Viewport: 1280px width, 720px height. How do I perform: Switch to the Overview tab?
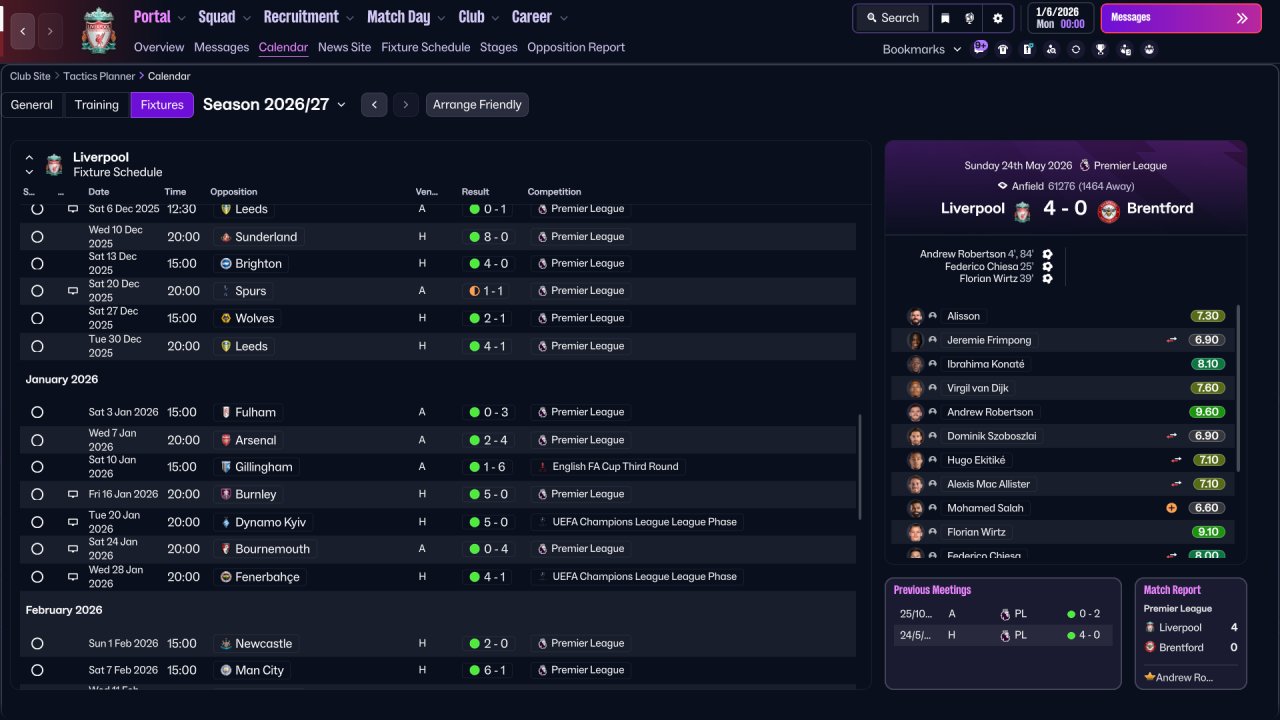159,47
